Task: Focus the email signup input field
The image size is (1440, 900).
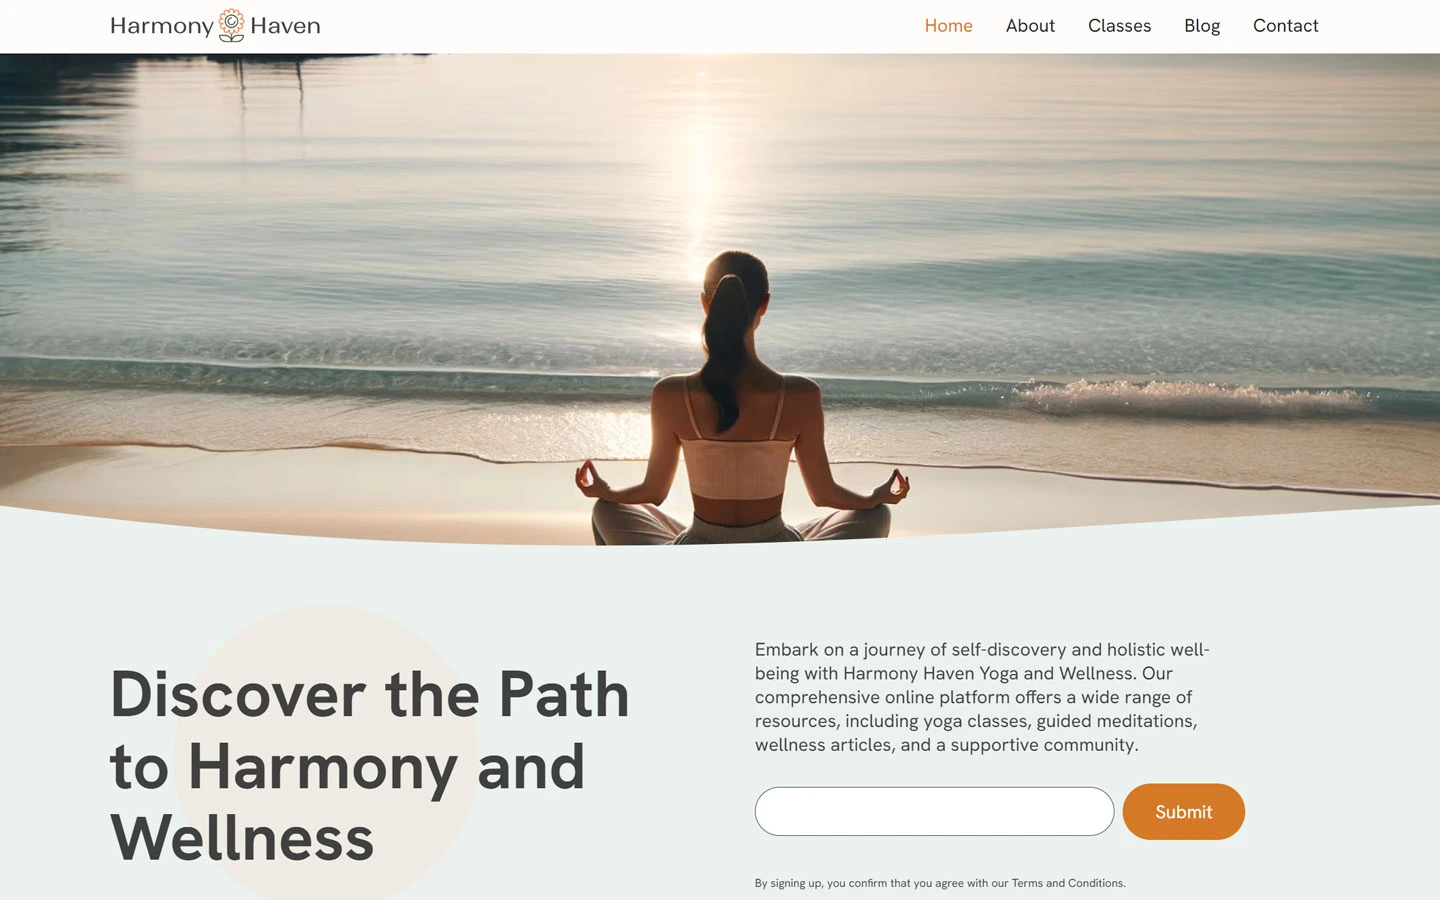Action: coord(934,811)
